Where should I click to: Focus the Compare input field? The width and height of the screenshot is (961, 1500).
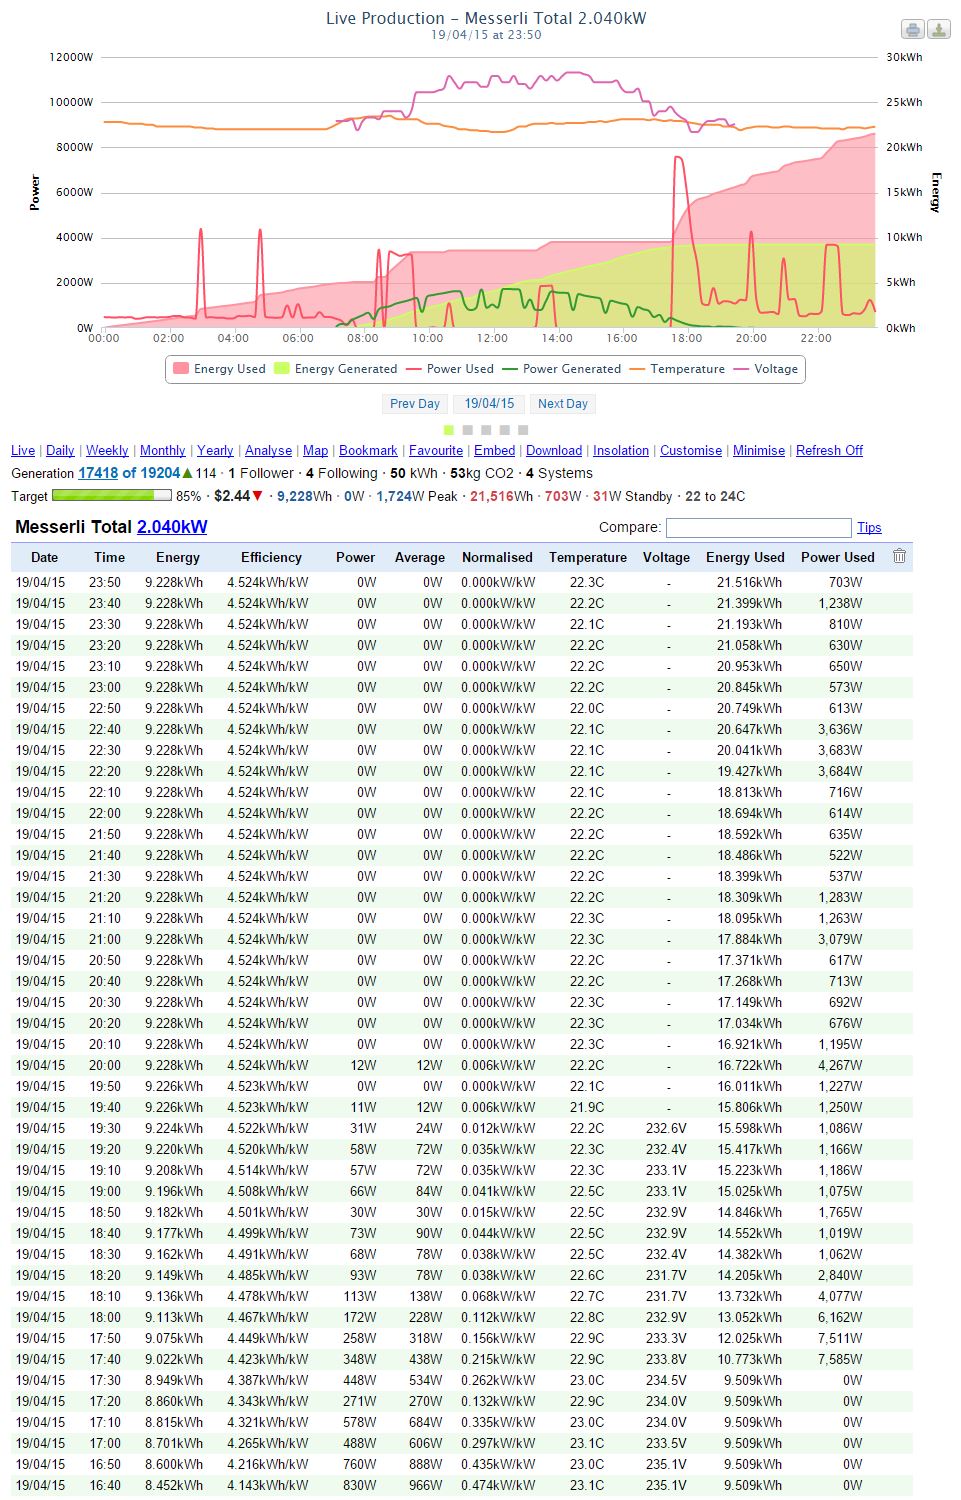(758, 528)
